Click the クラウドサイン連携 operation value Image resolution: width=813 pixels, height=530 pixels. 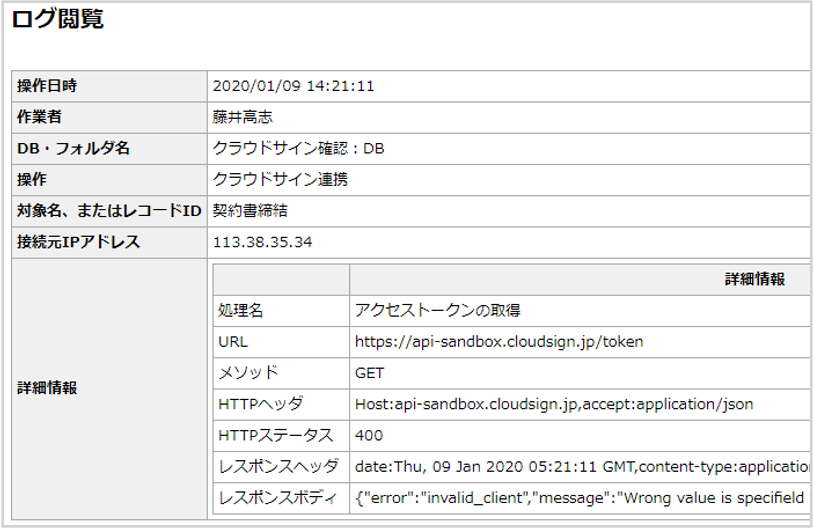click(281, 180)
